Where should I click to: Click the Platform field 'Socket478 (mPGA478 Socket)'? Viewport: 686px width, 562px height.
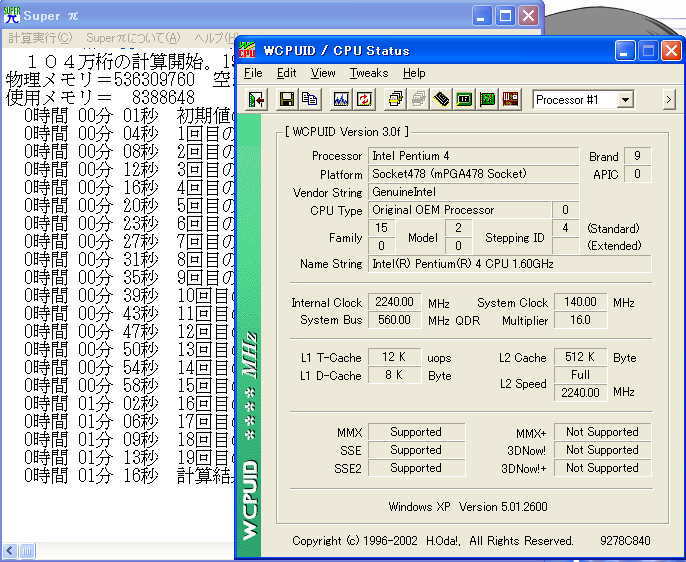(473, 174)
